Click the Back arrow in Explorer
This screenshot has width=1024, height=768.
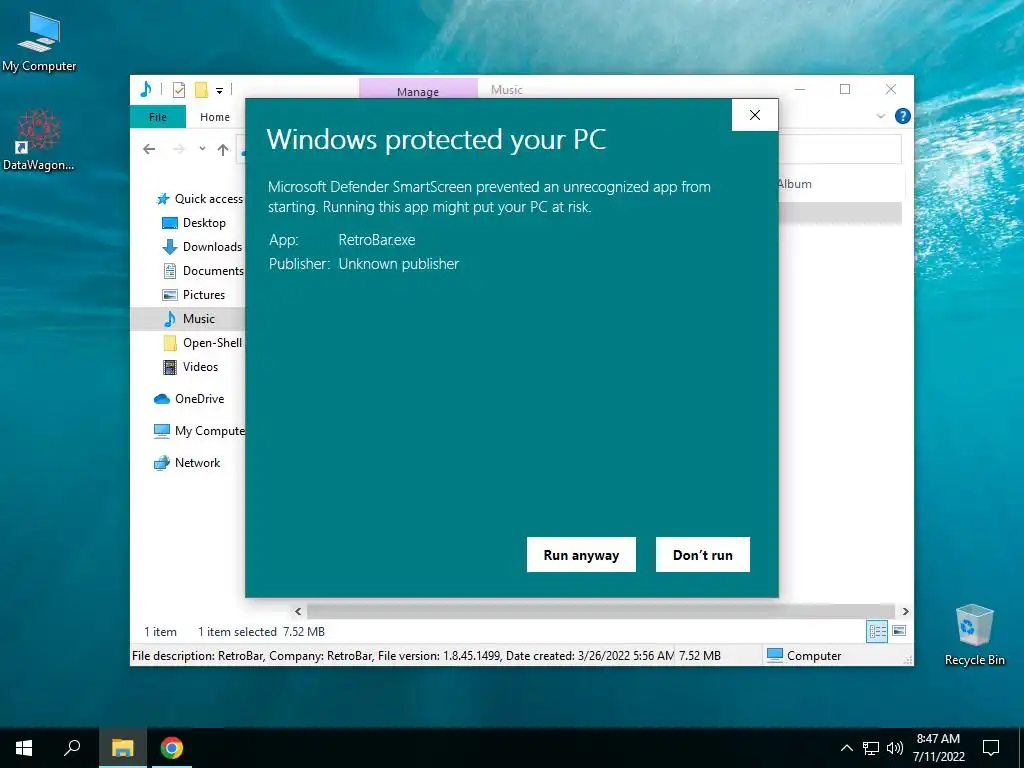[149, 150]
